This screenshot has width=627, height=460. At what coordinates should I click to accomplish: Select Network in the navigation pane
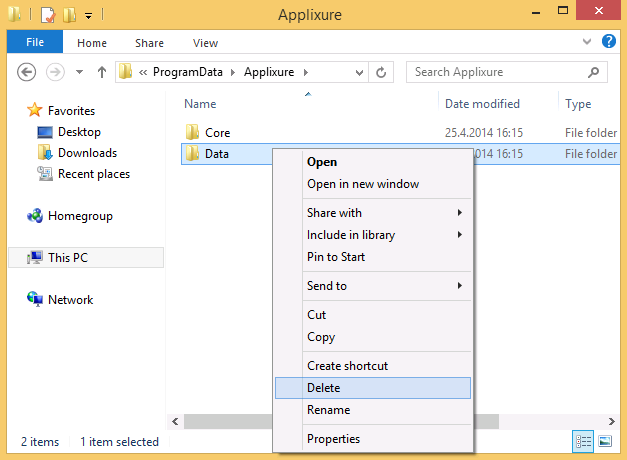pos(70,300)
